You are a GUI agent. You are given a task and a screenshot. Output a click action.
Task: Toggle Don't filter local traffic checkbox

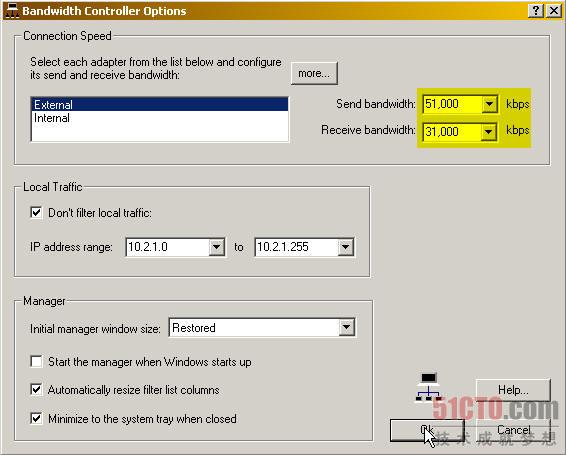click(36, 212)
